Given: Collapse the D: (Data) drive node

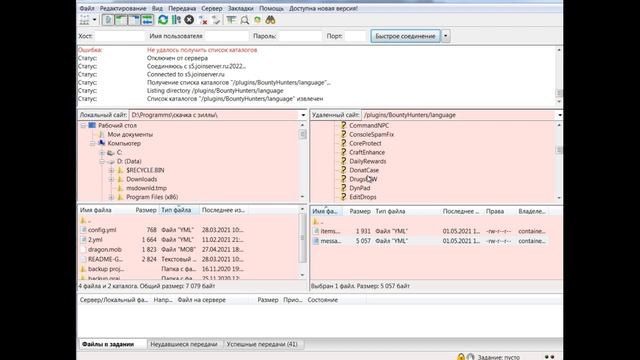Looking at the screenshot, I should click(102, 161).
